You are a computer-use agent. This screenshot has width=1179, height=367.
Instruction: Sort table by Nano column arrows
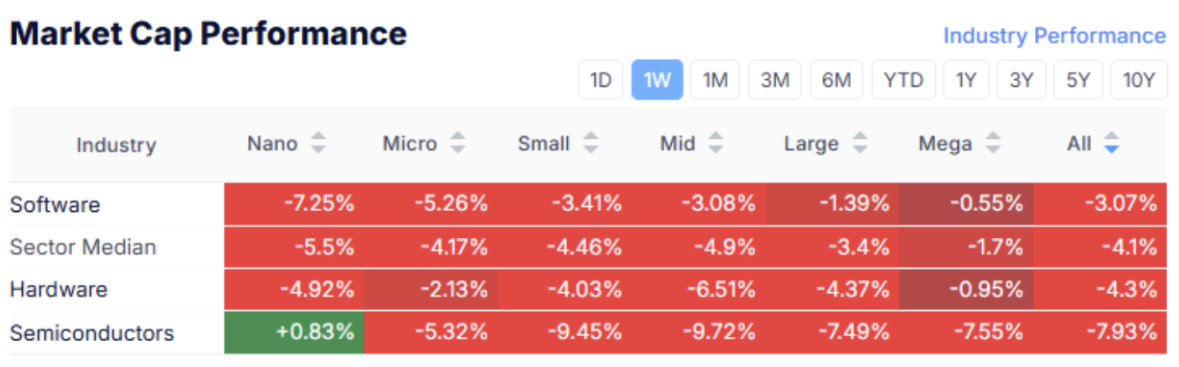(319, 144)
